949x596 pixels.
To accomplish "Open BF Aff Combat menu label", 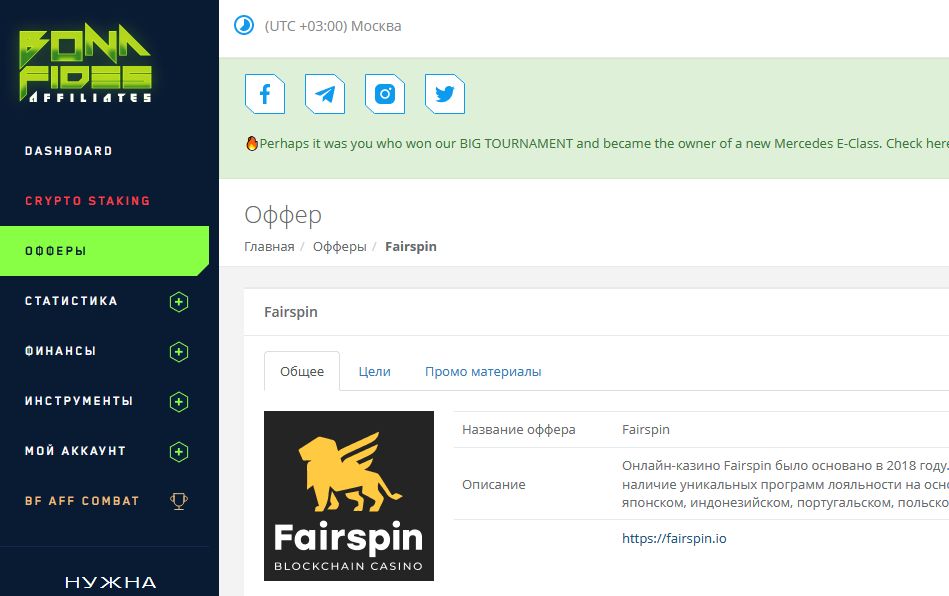I will pyautogui.click(x=82, y=501).
